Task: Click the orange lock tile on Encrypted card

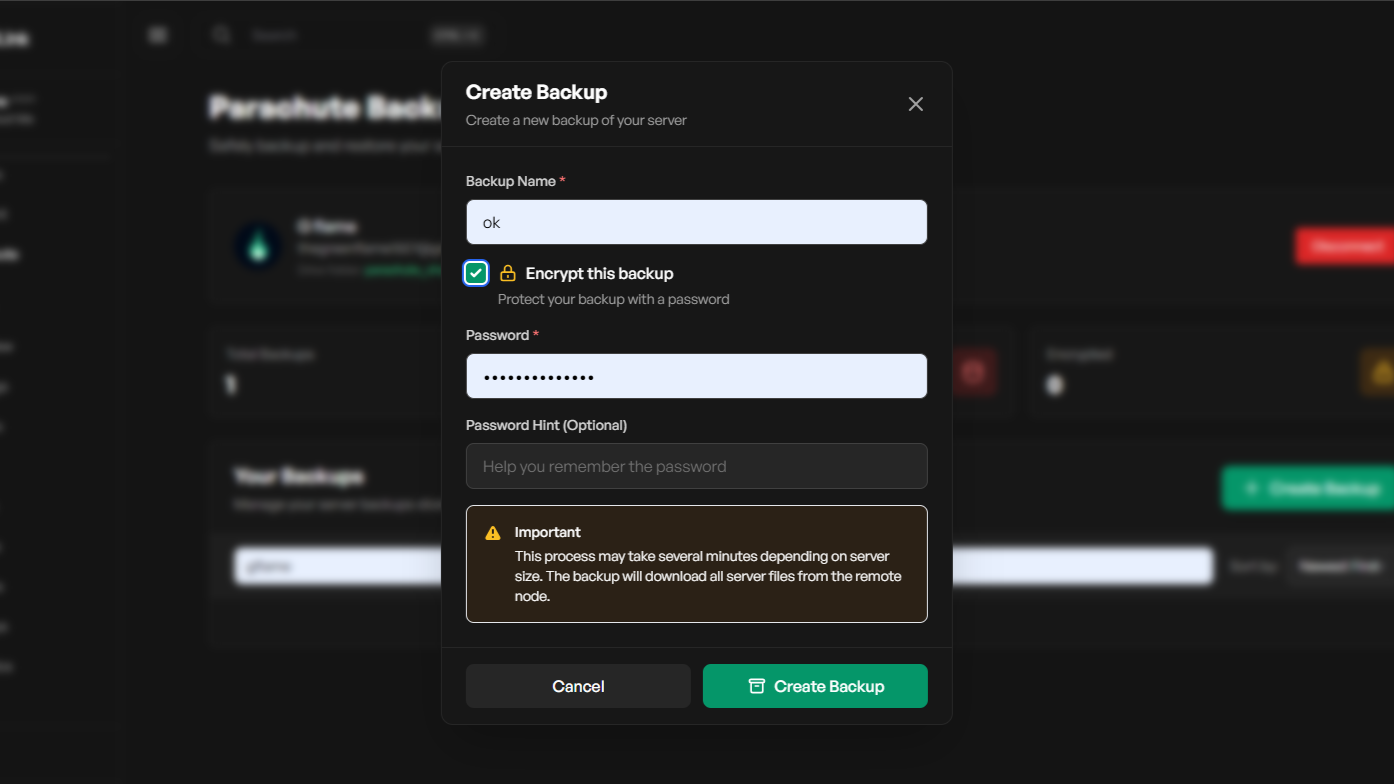Action: (1380, 373)
